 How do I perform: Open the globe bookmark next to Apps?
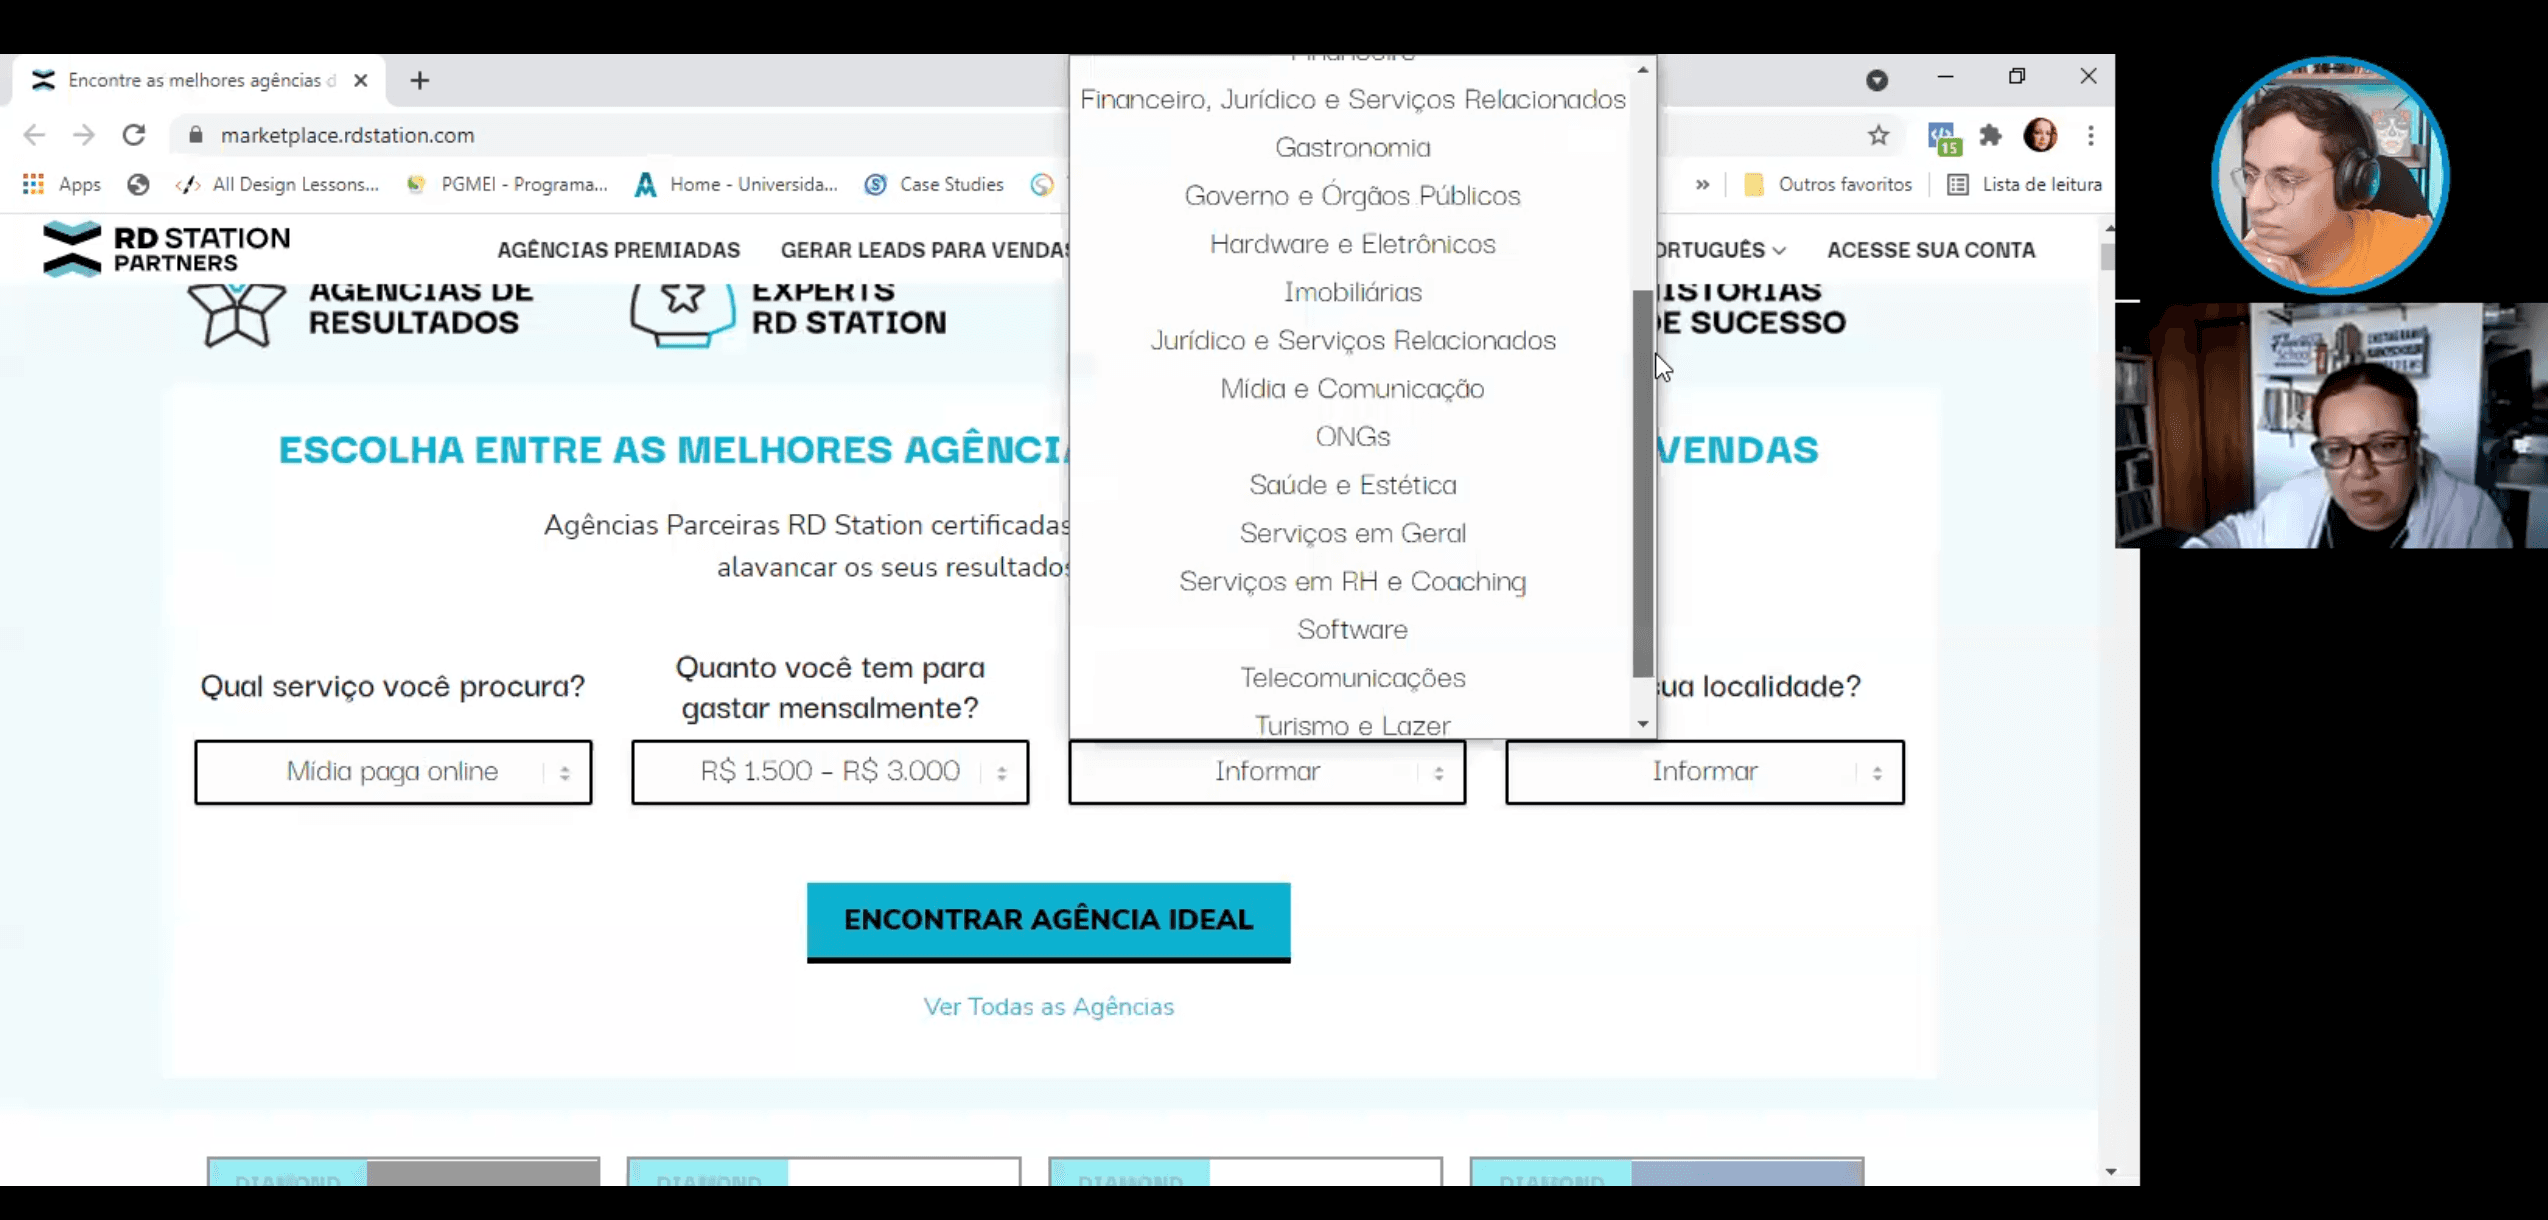point(138,184)
